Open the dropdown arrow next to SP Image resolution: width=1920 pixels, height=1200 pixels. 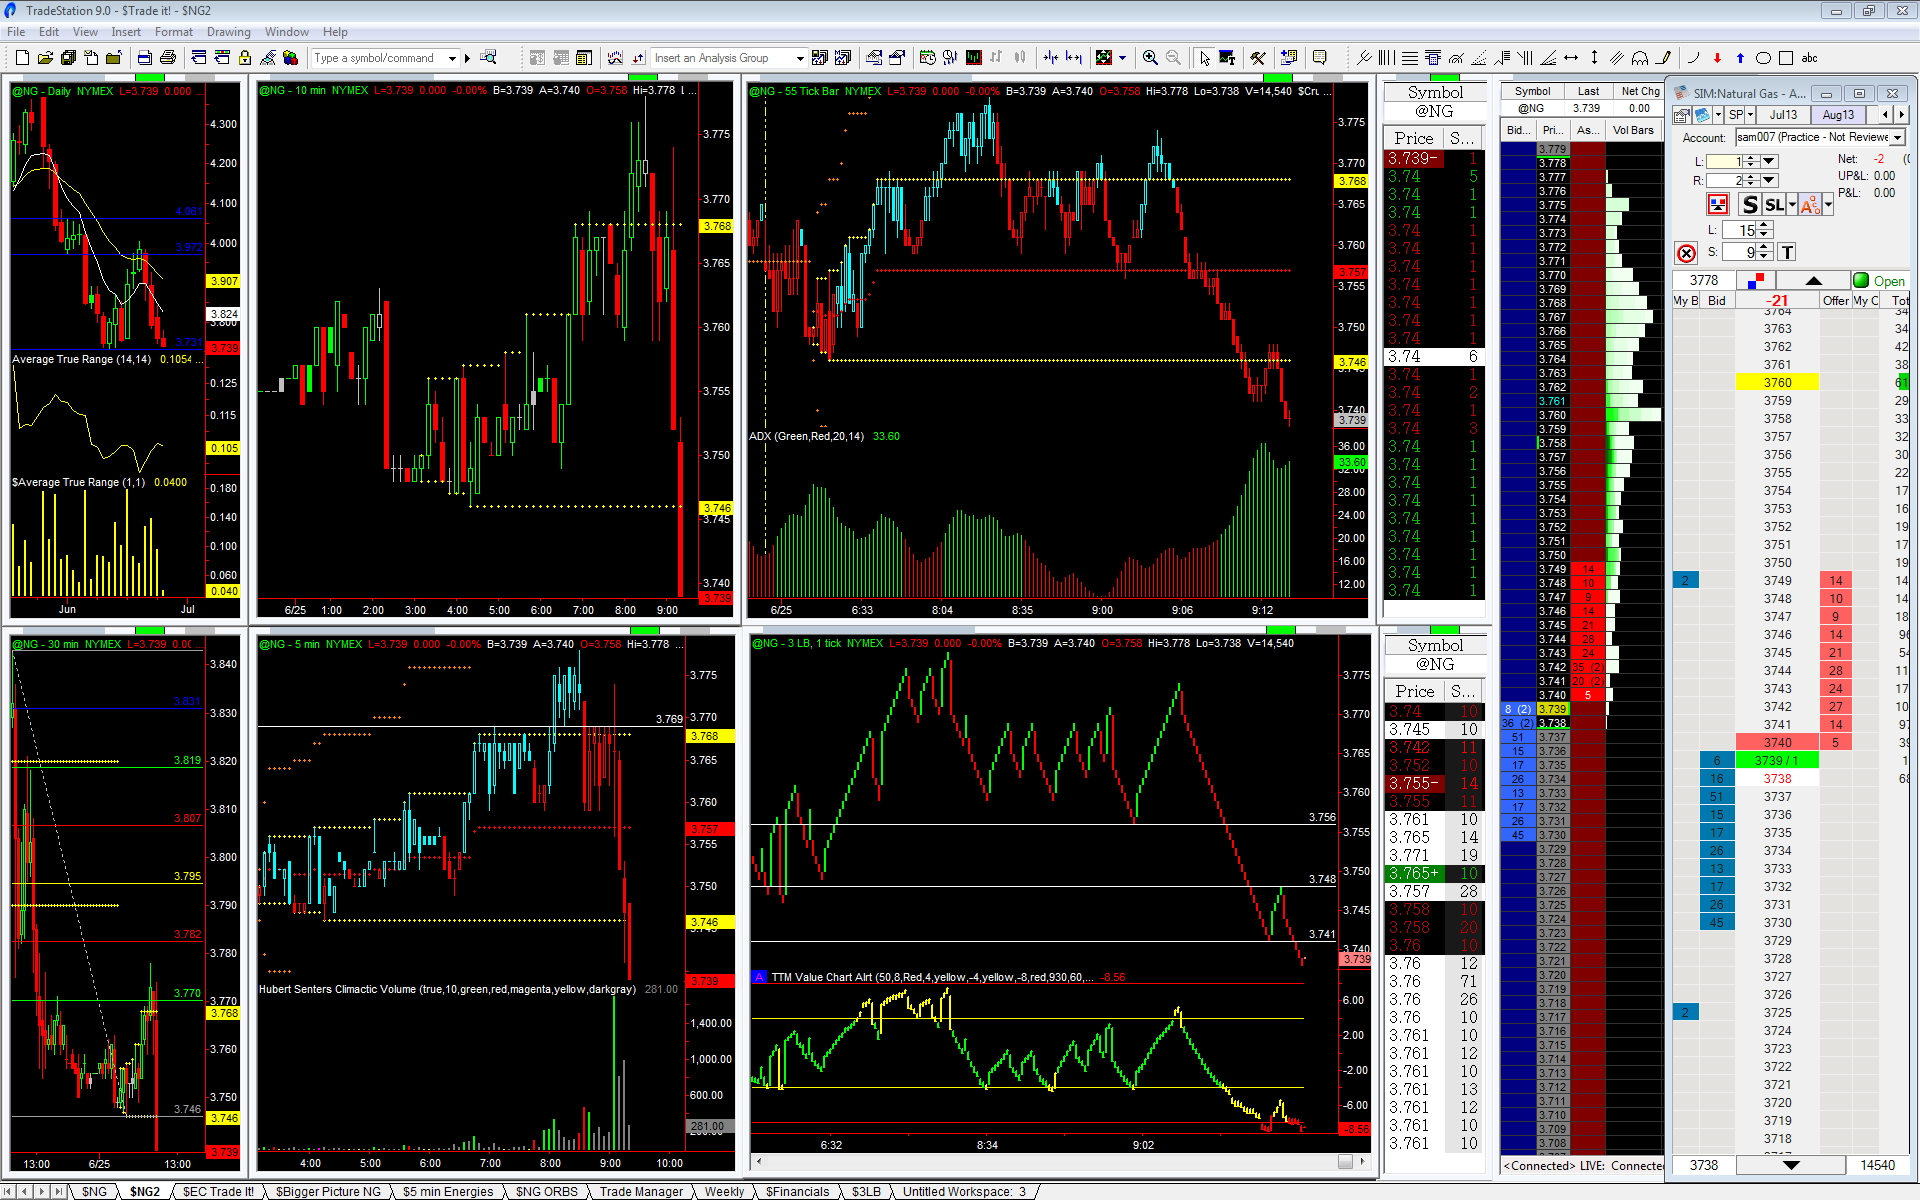pyautogui.click(x=1750, y=115)
